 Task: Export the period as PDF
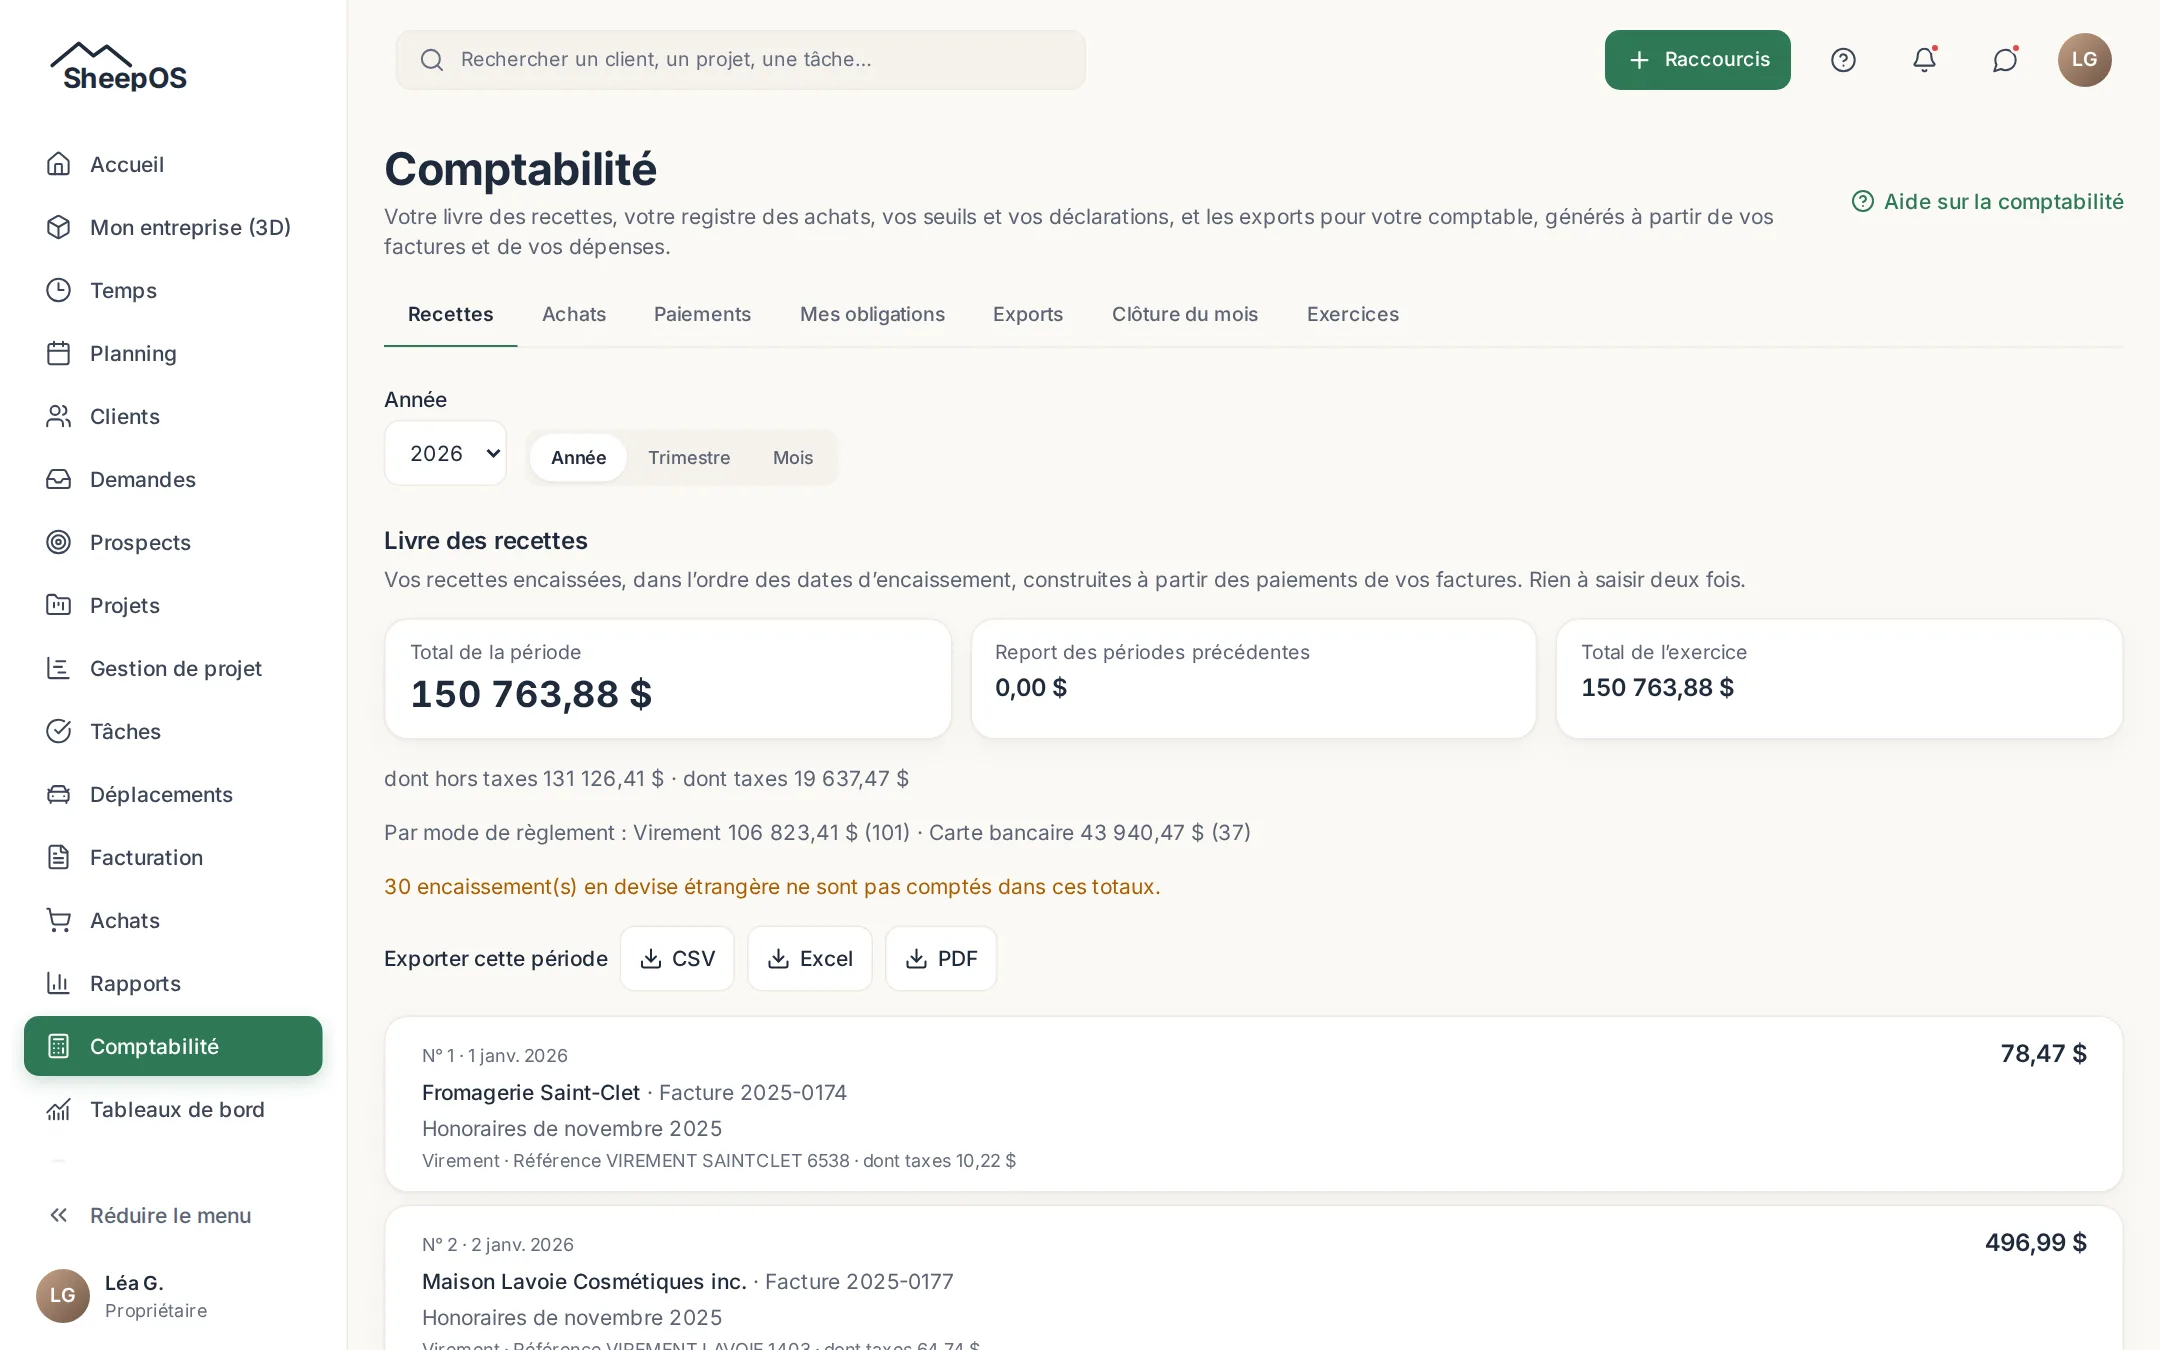pyautogui.click(x=941, y=958)
